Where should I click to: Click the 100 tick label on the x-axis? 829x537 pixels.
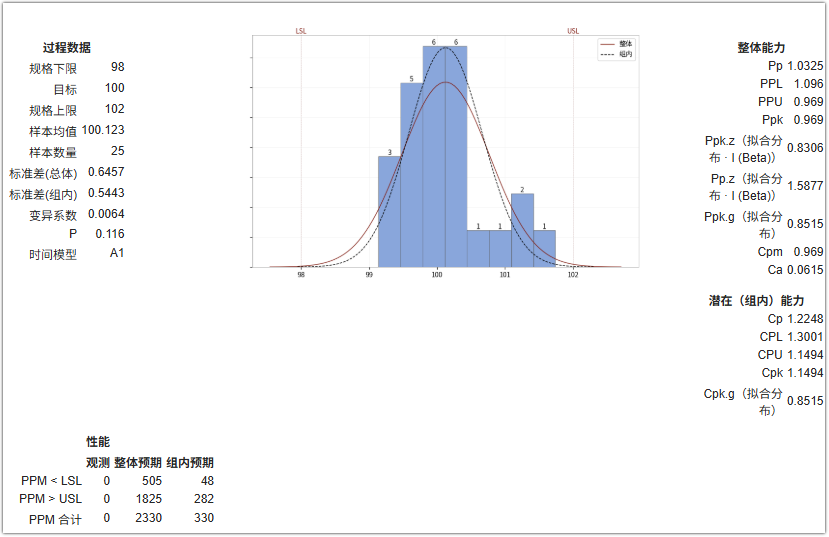coord(437,275)
